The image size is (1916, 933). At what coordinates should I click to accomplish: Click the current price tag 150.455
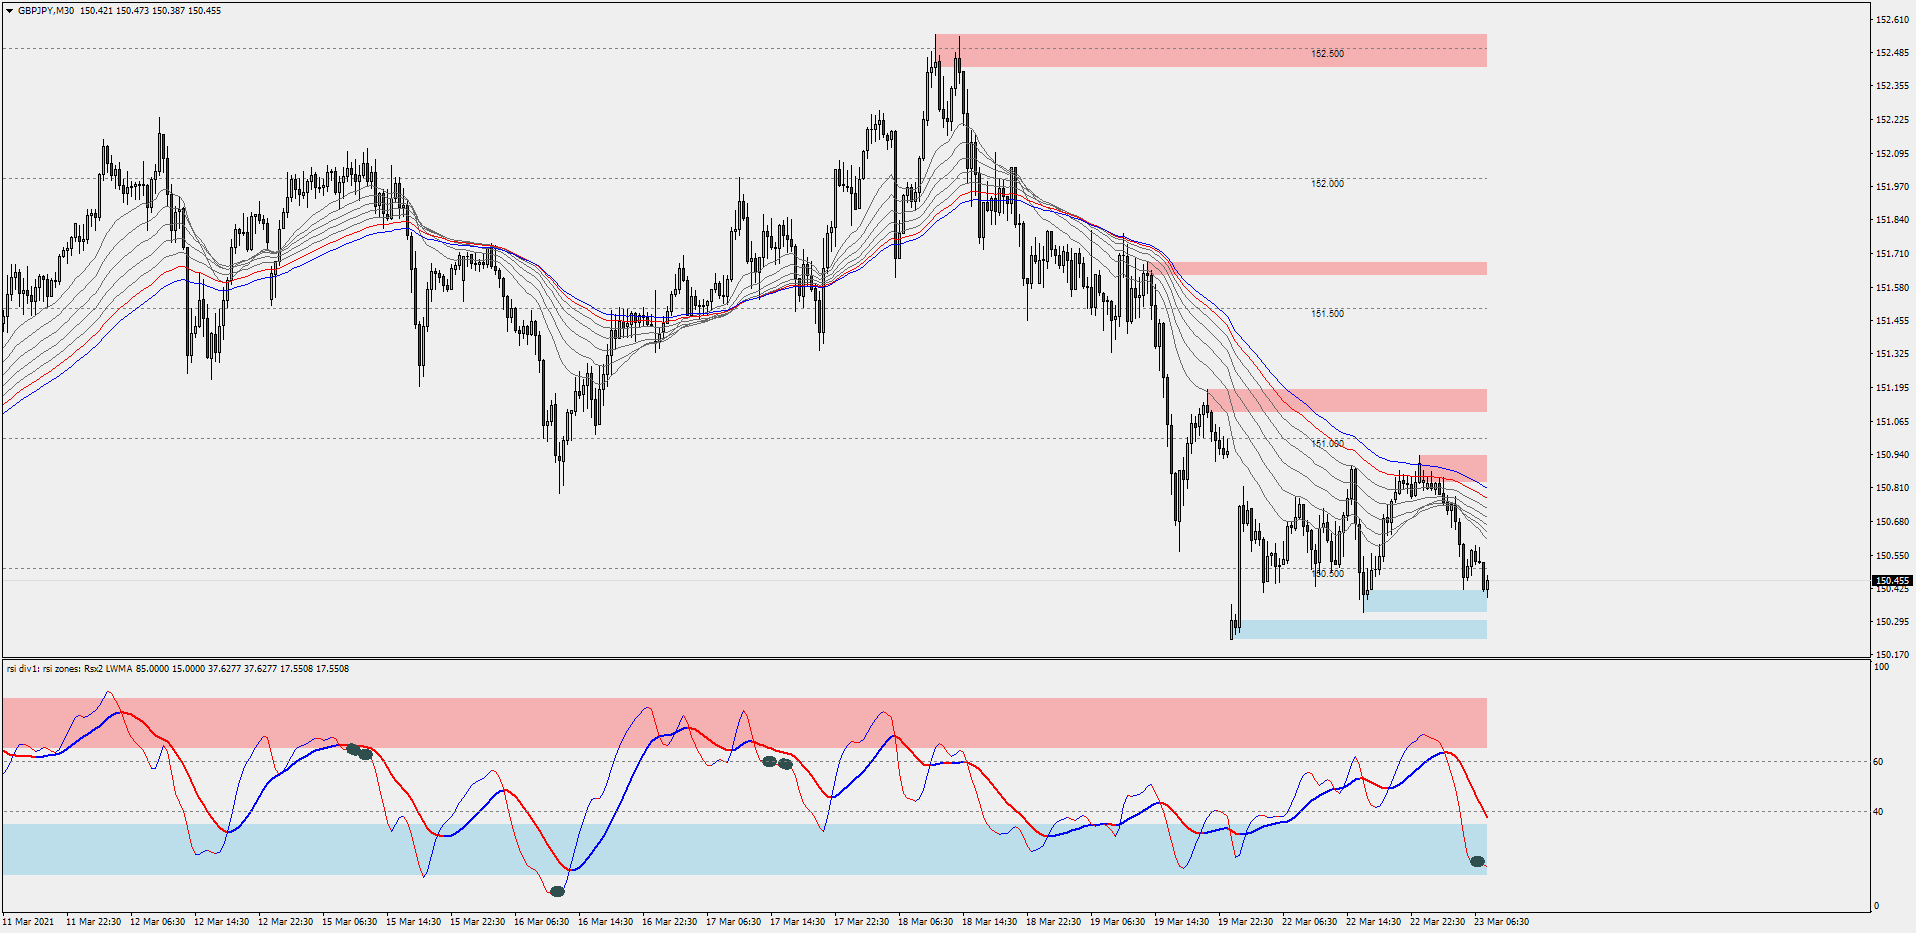point(1892,580)
